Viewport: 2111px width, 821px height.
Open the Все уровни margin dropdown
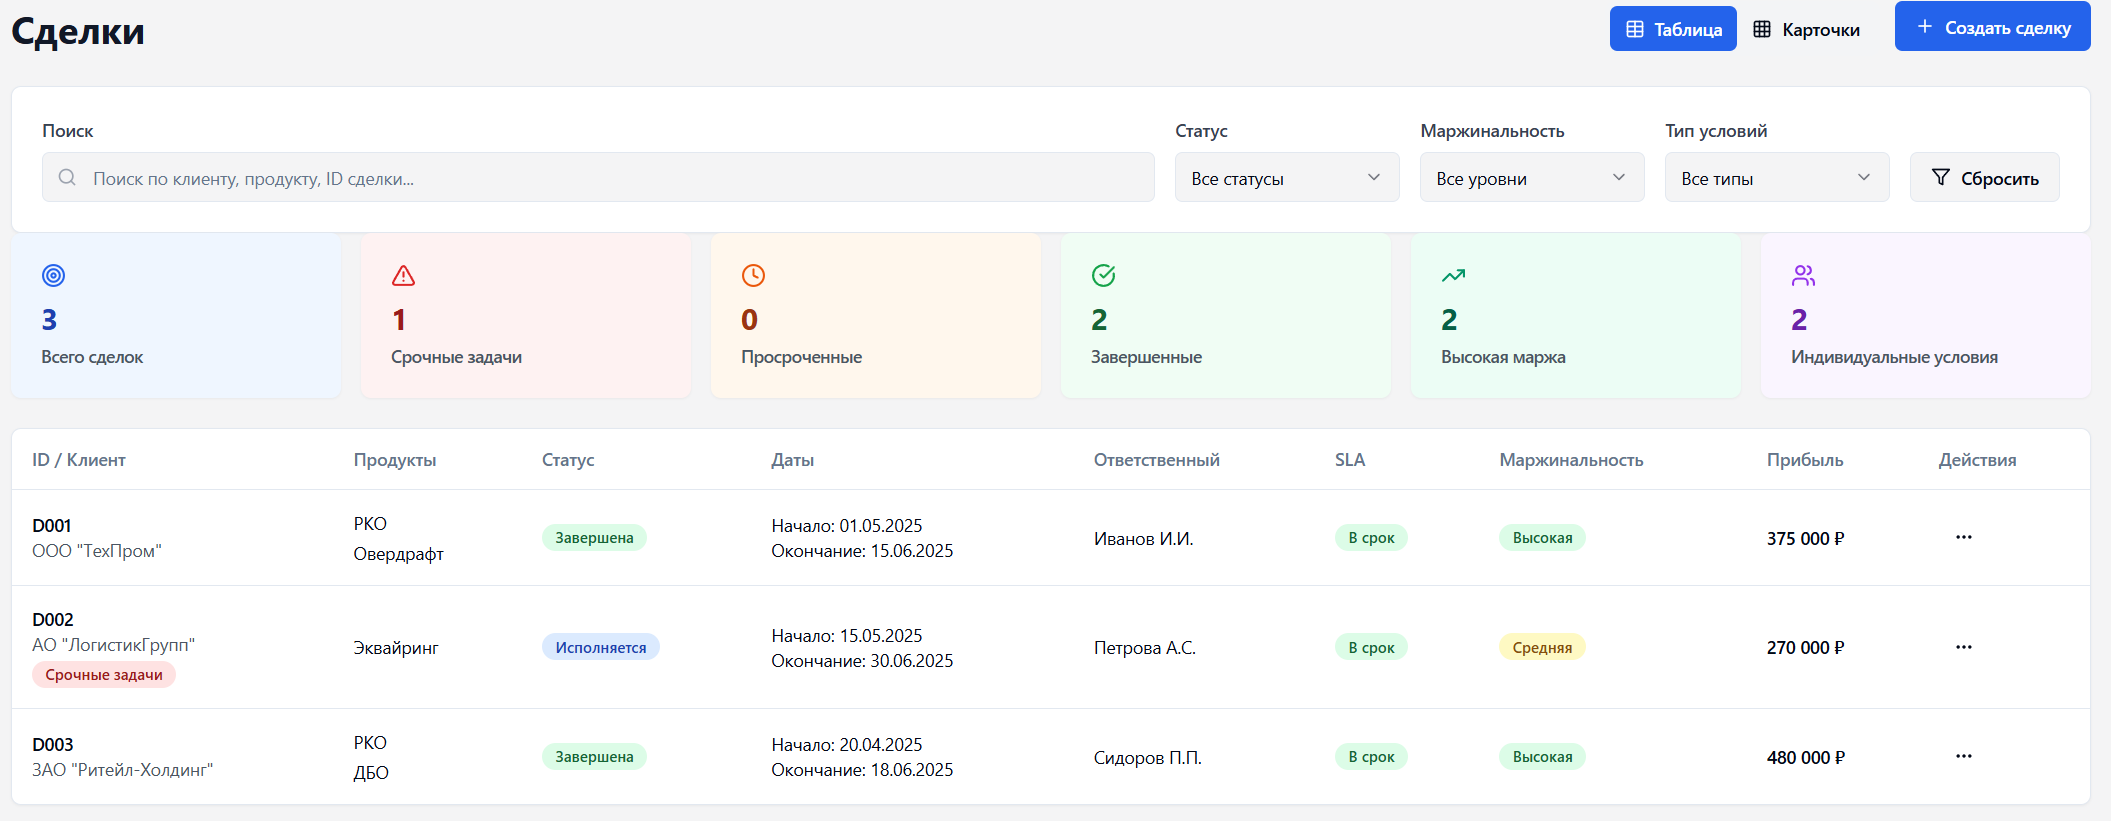point(1531,178)
